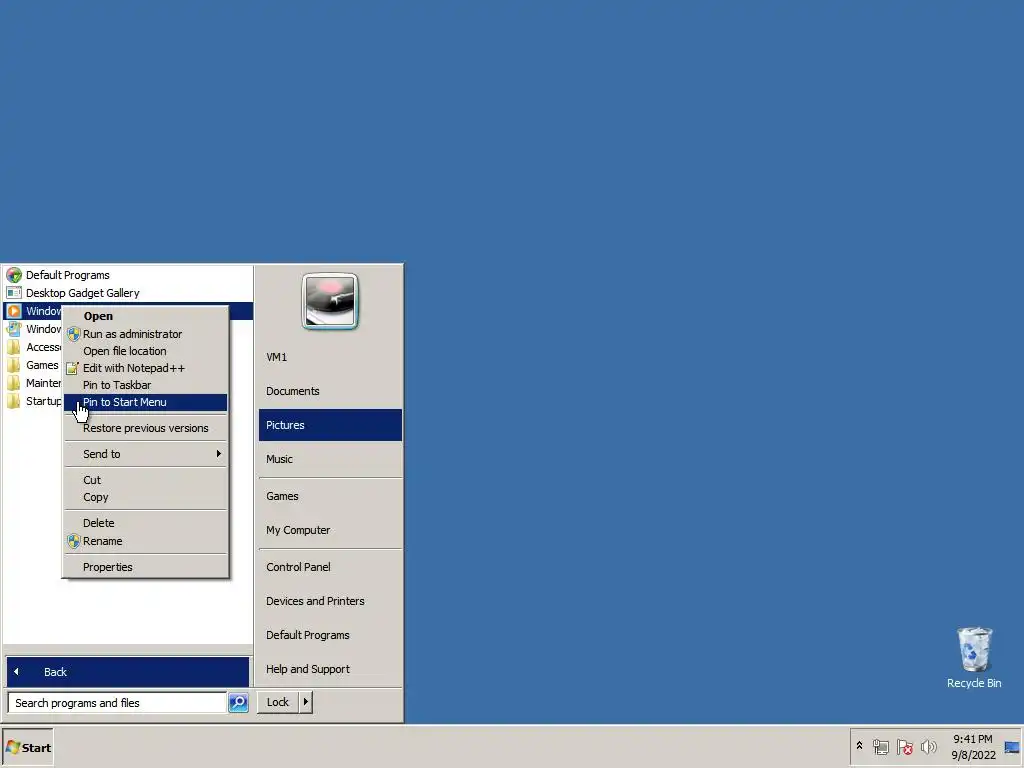
Task: Expand the shutdown options arrow beside Lock
Action: (306, 702)
